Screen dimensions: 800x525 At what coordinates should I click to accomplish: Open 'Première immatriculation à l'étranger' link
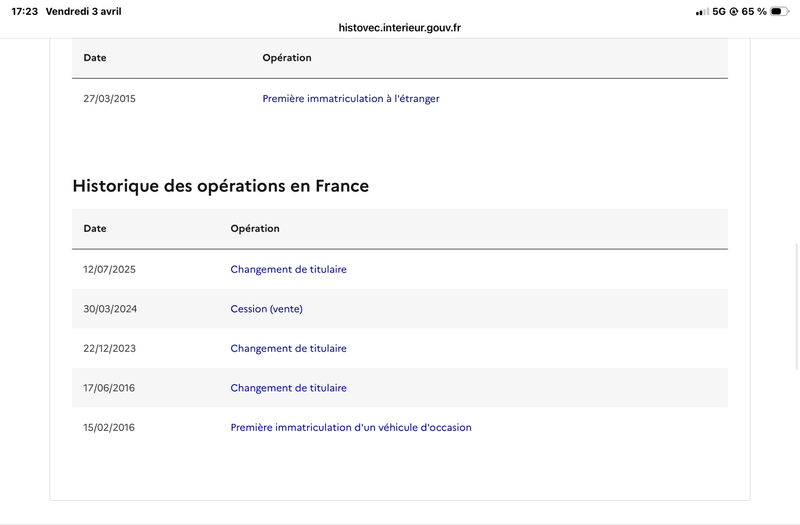(x=350, y=99)
